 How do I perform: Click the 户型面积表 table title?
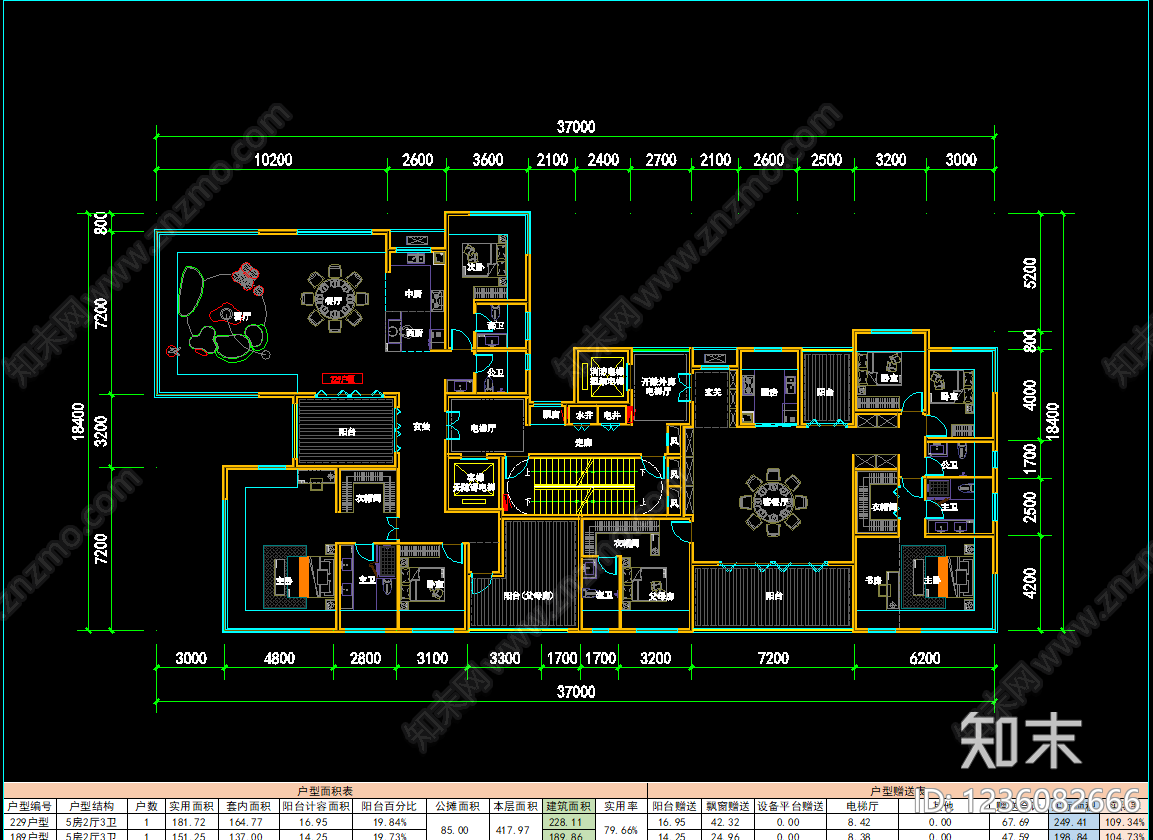(x=325, y=791)
